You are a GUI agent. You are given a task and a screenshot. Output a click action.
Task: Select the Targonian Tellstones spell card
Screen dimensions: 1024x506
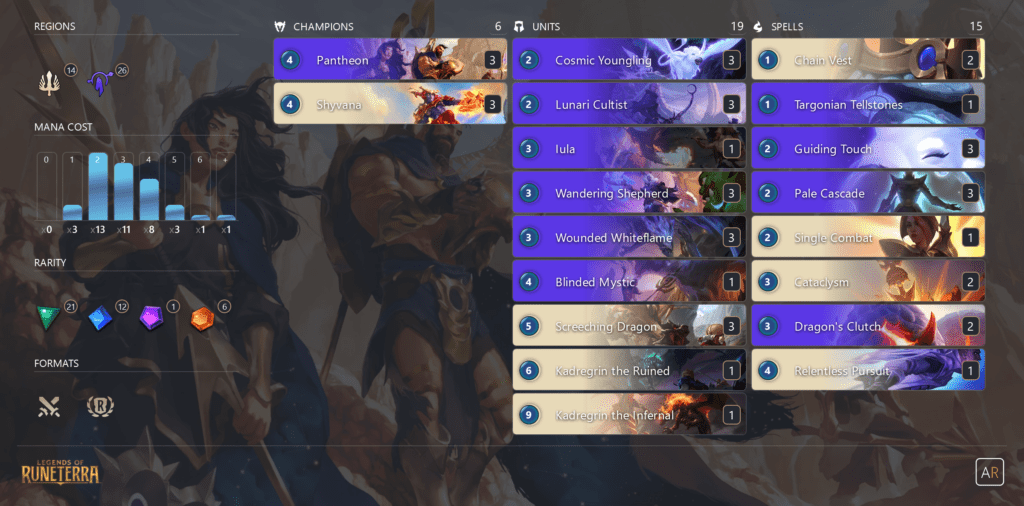tap(868, 104)
